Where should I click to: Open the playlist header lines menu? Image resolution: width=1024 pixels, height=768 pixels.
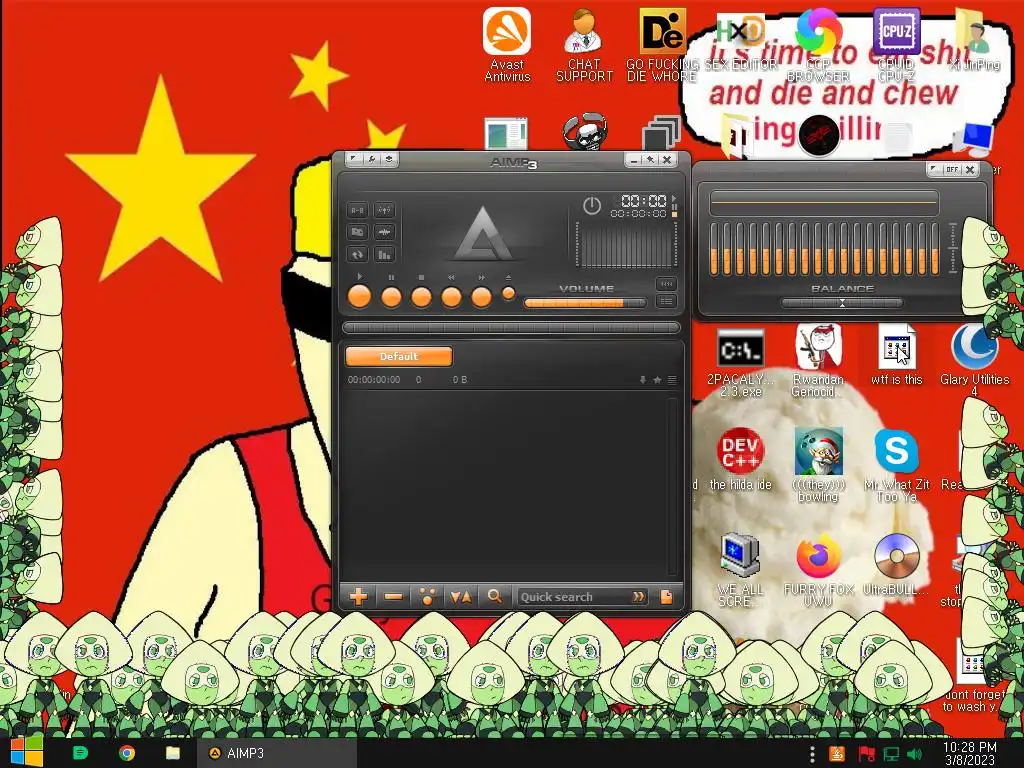(672, 379)
